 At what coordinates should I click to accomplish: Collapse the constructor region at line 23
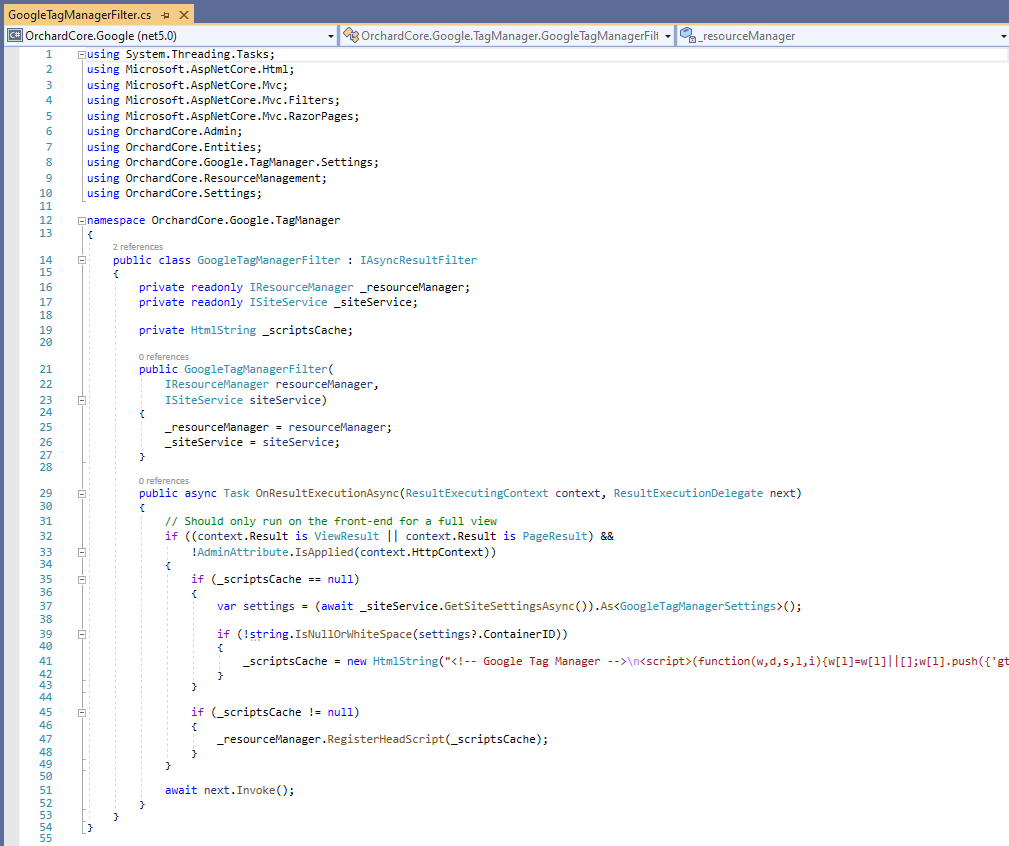click(82, 400)
